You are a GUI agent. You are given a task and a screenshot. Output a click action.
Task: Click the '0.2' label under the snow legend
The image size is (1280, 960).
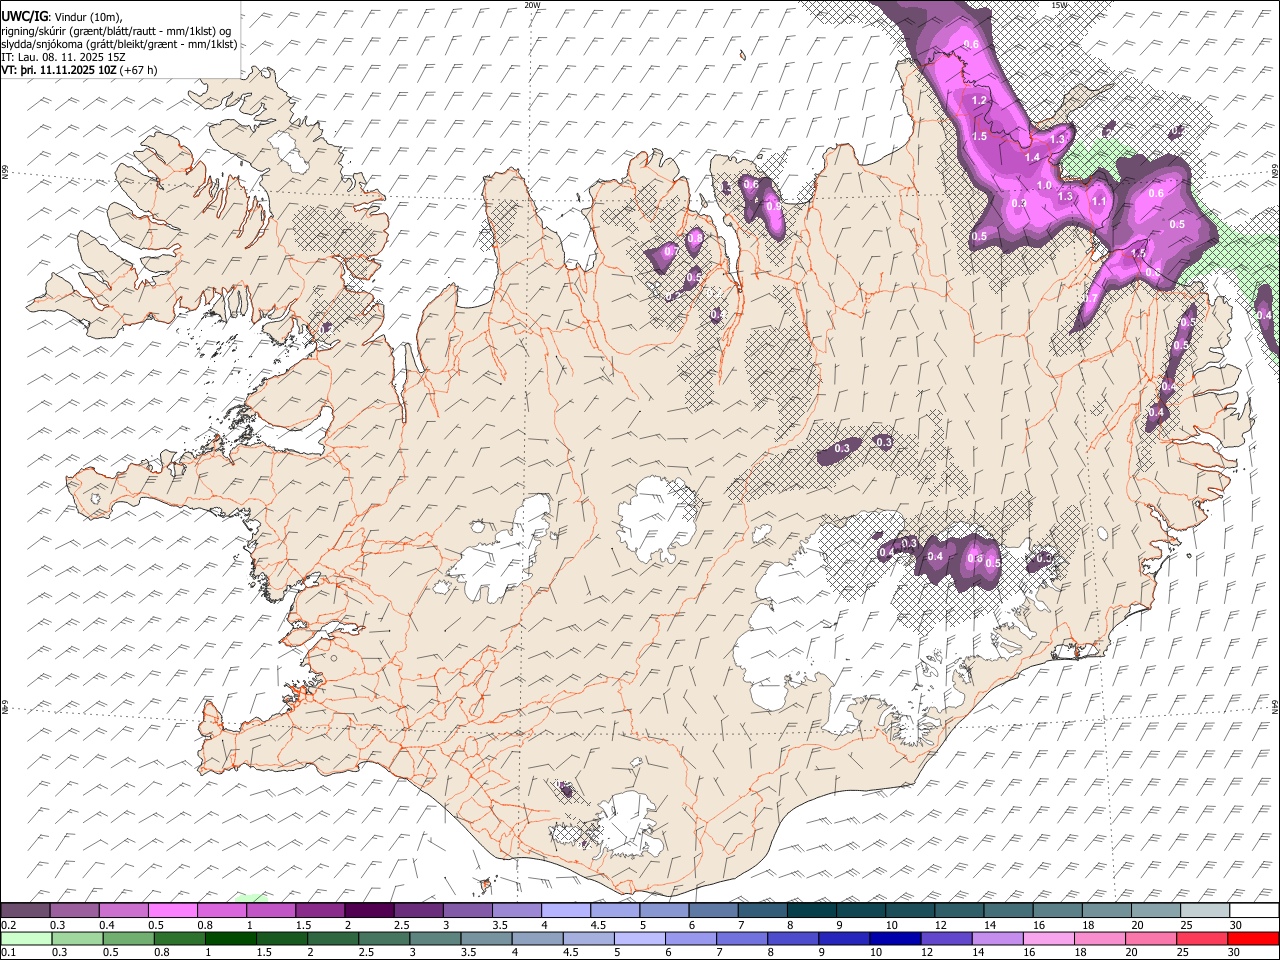(x=8, y=925)
